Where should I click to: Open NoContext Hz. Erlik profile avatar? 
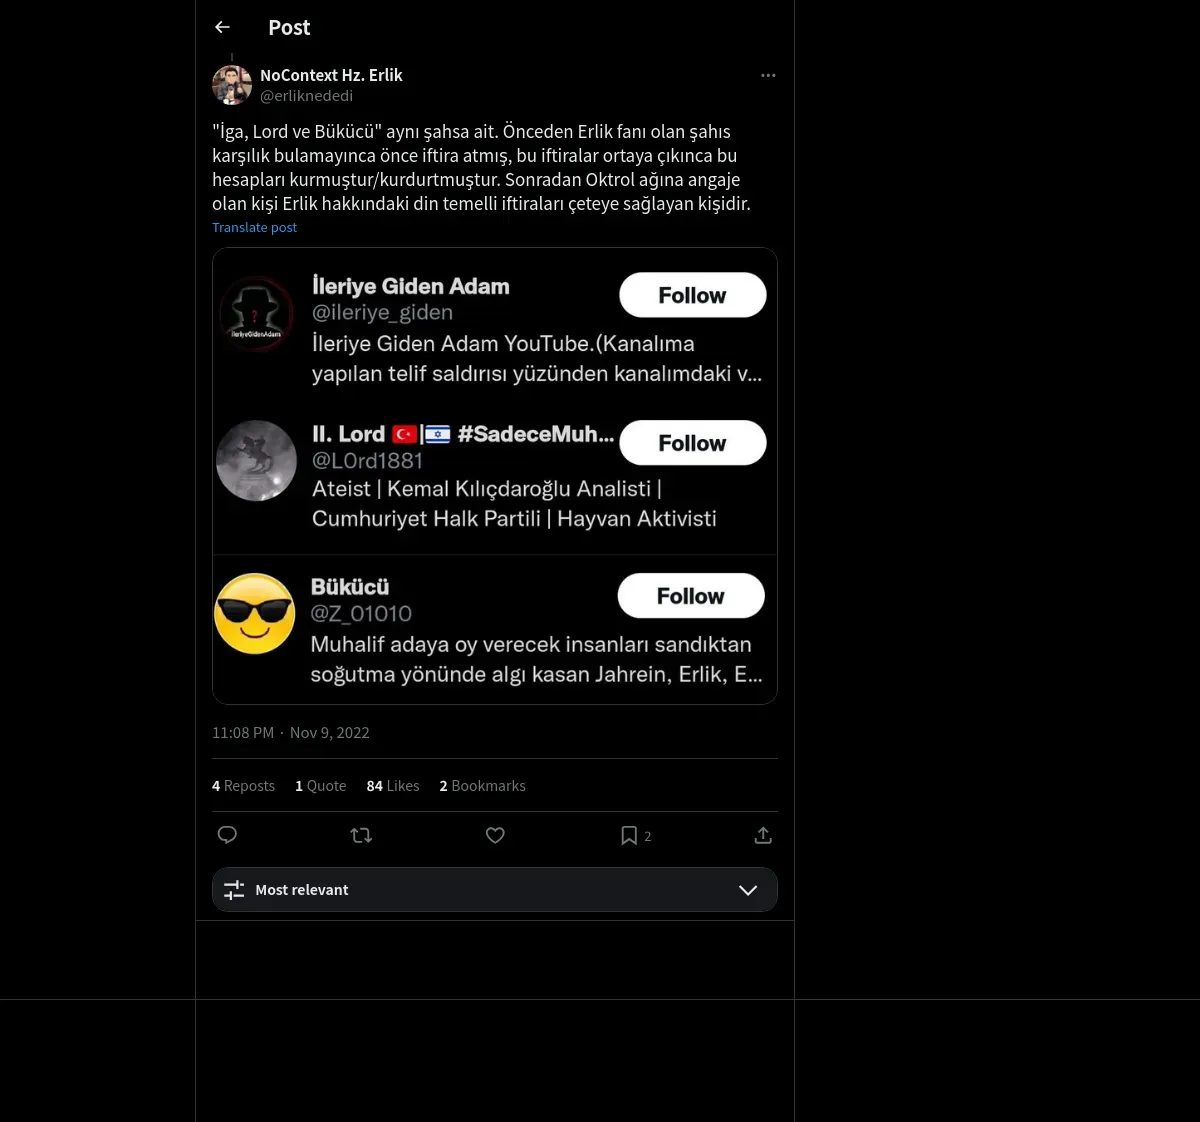[232, 86]
